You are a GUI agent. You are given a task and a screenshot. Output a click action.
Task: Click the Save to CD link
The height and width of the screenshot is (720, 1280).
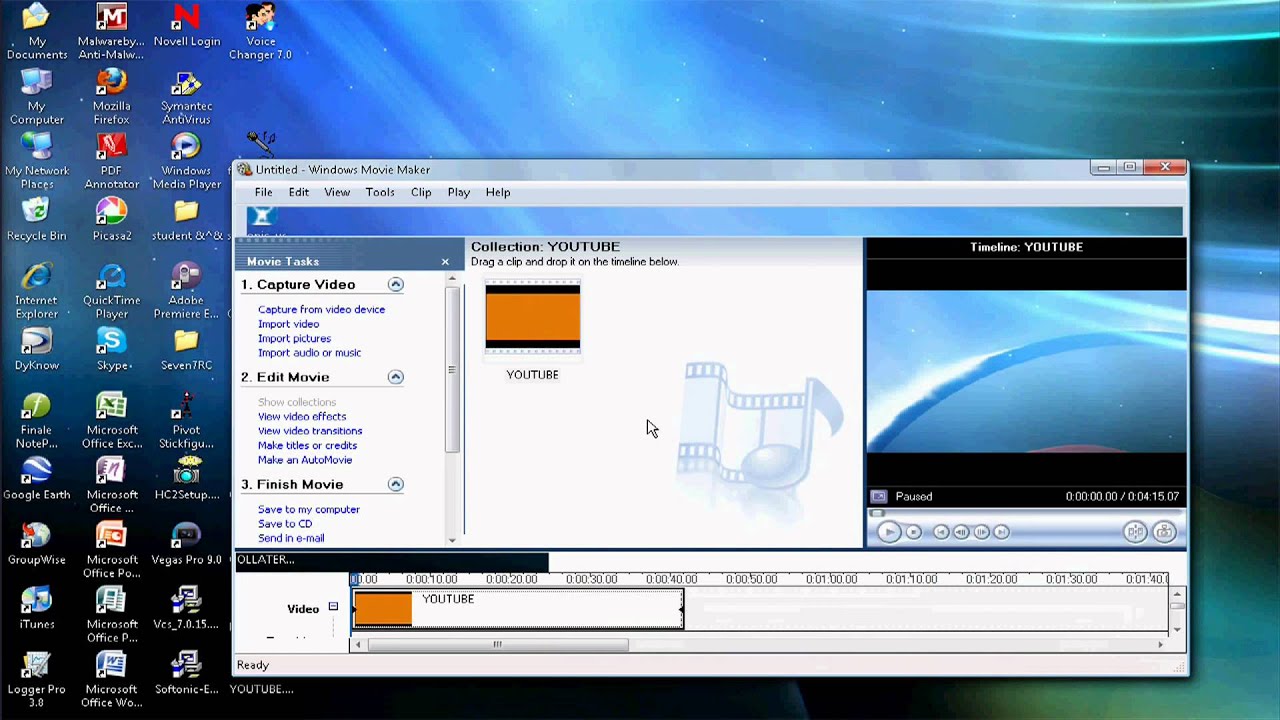285,523
